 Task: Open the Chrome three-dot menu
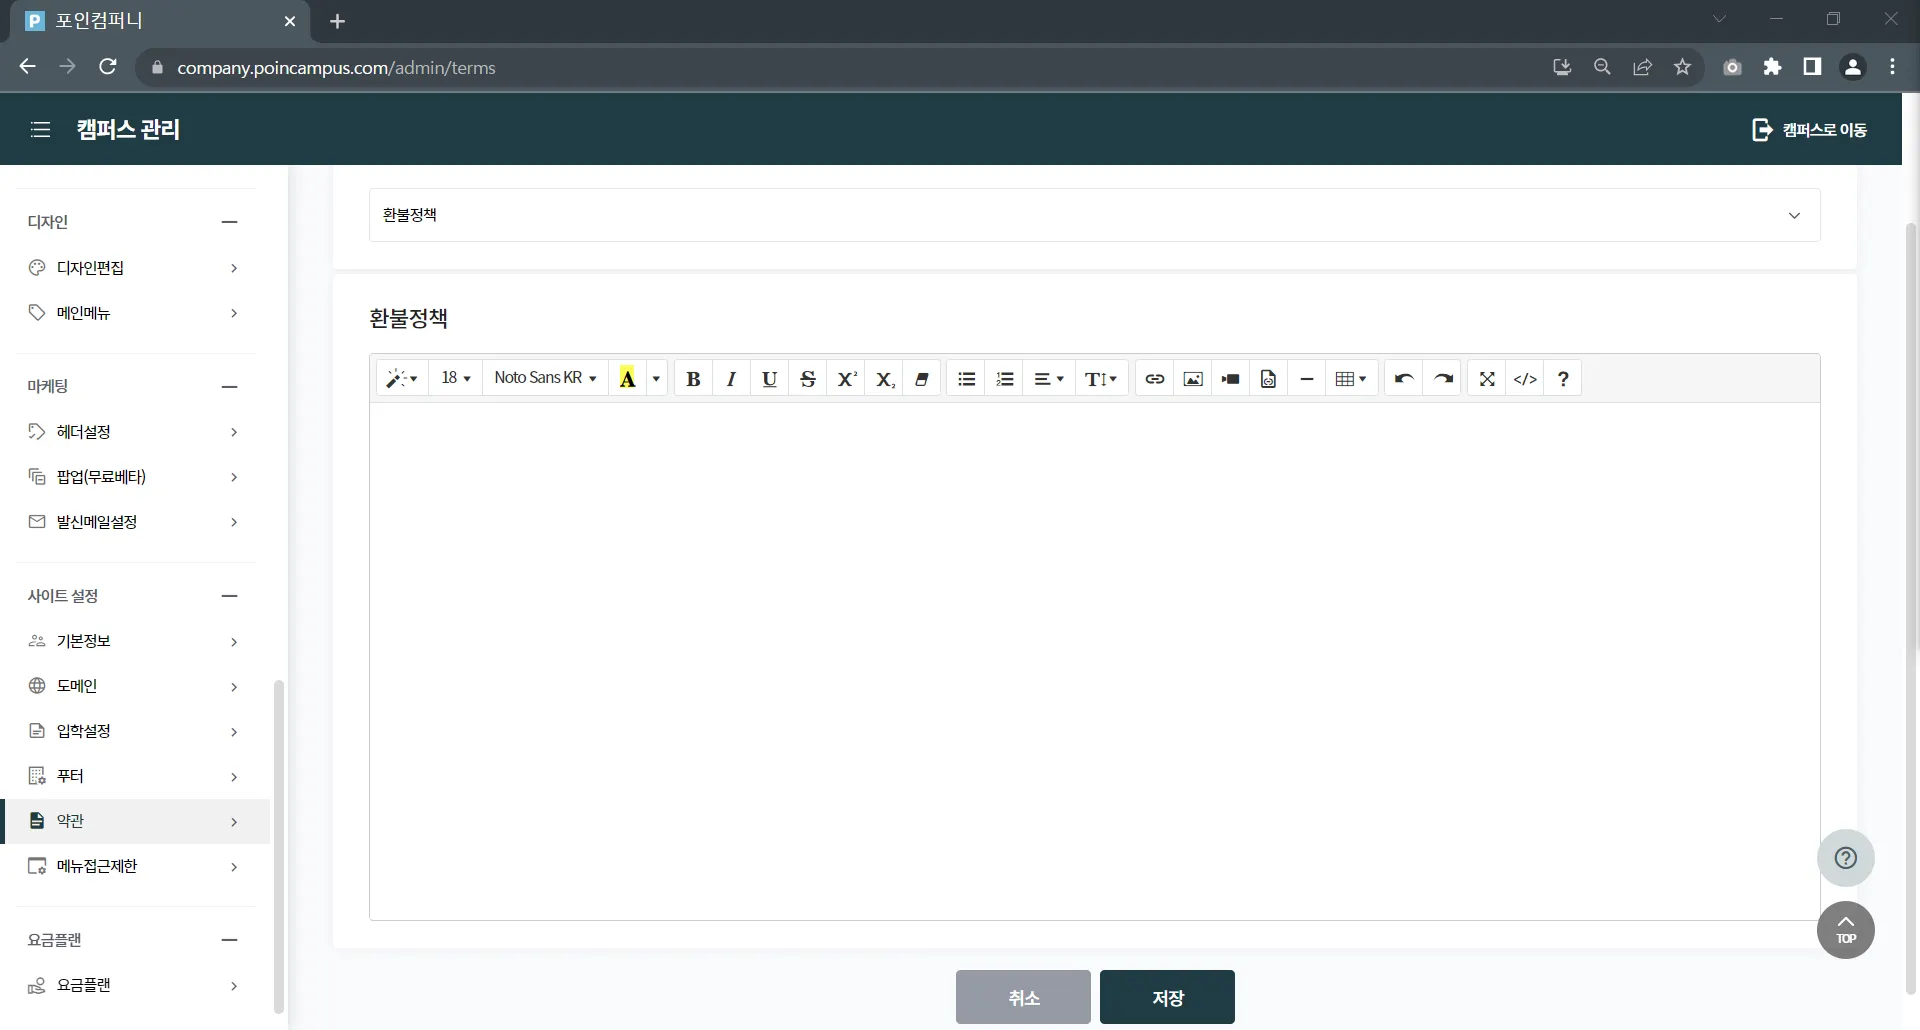(x=1892, y=67)
